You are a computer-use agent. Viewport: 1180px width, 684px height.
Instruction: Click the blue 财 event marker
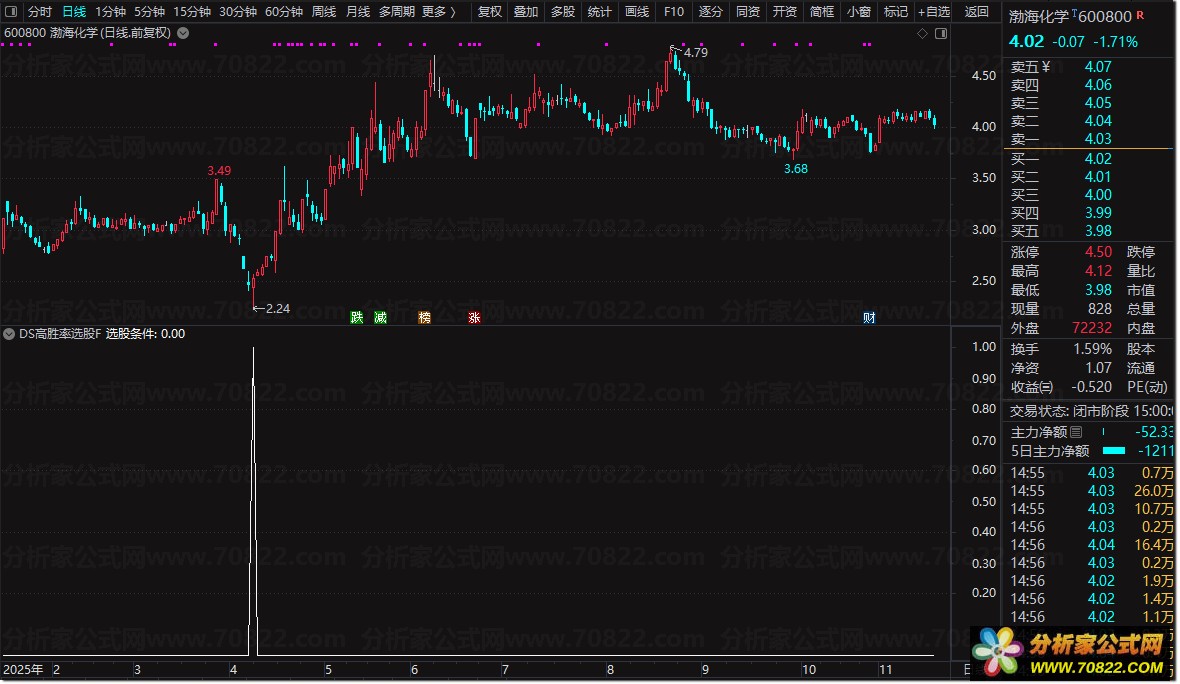click(x=869, y=318)
